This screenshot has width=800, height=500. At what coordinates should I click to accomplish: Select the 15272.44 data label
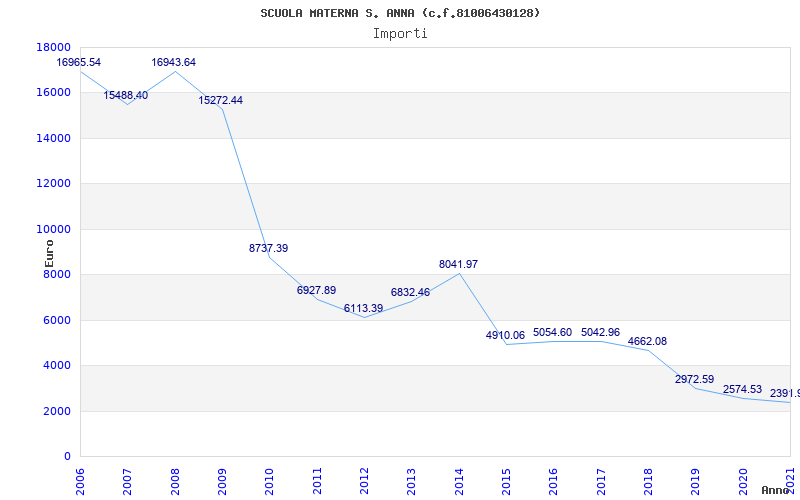(x=220, y=101)
